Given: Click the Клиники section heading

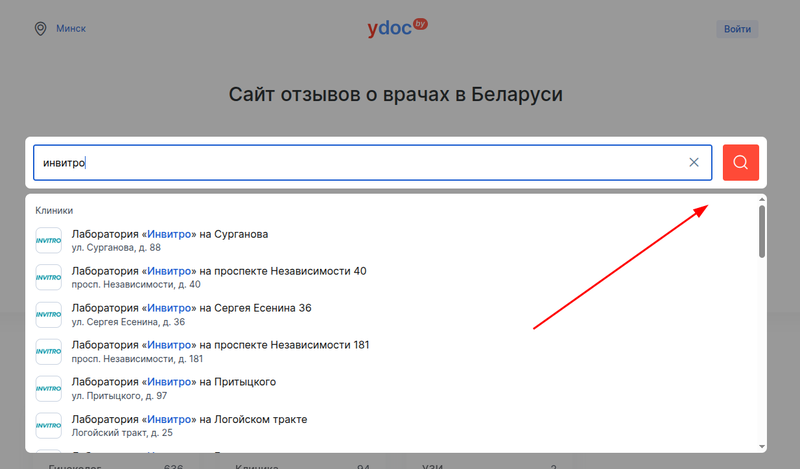Looking at the screenshot, I should pos(54,210).
